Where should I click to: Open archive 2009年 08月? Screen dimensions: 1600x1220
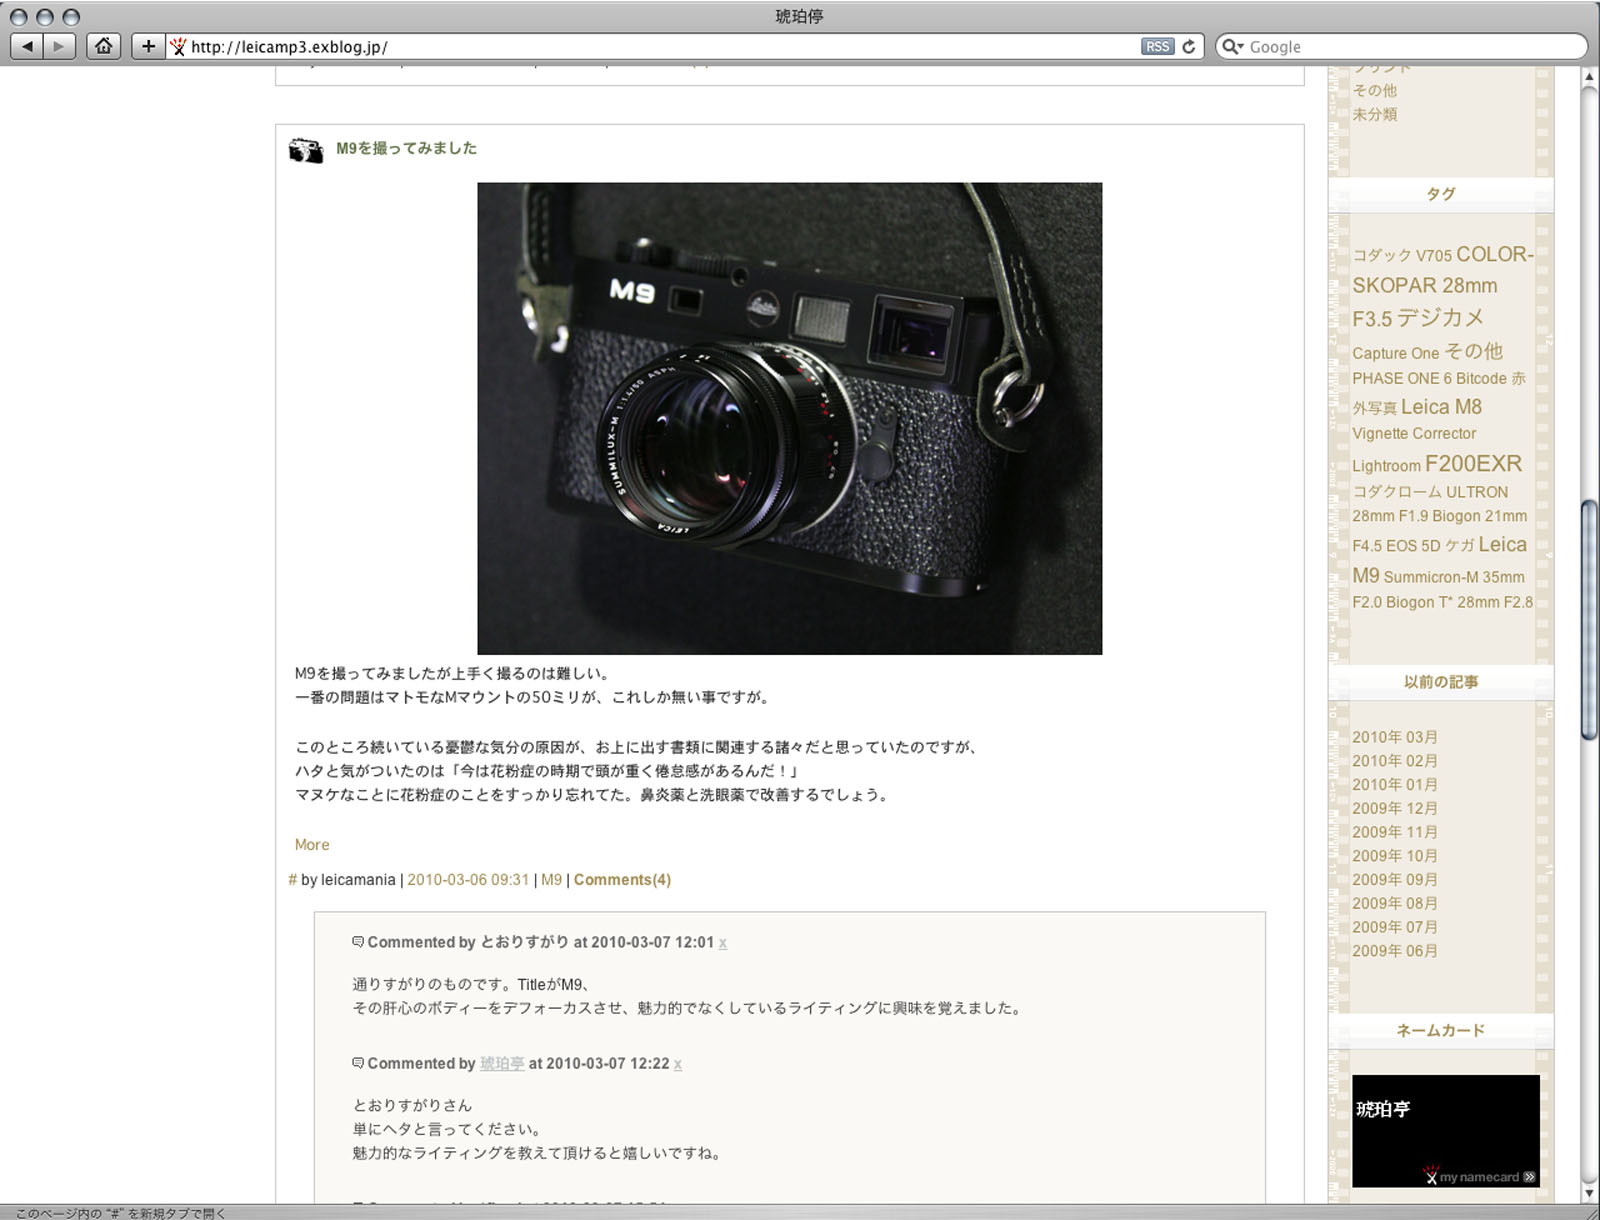point(1395,903)
